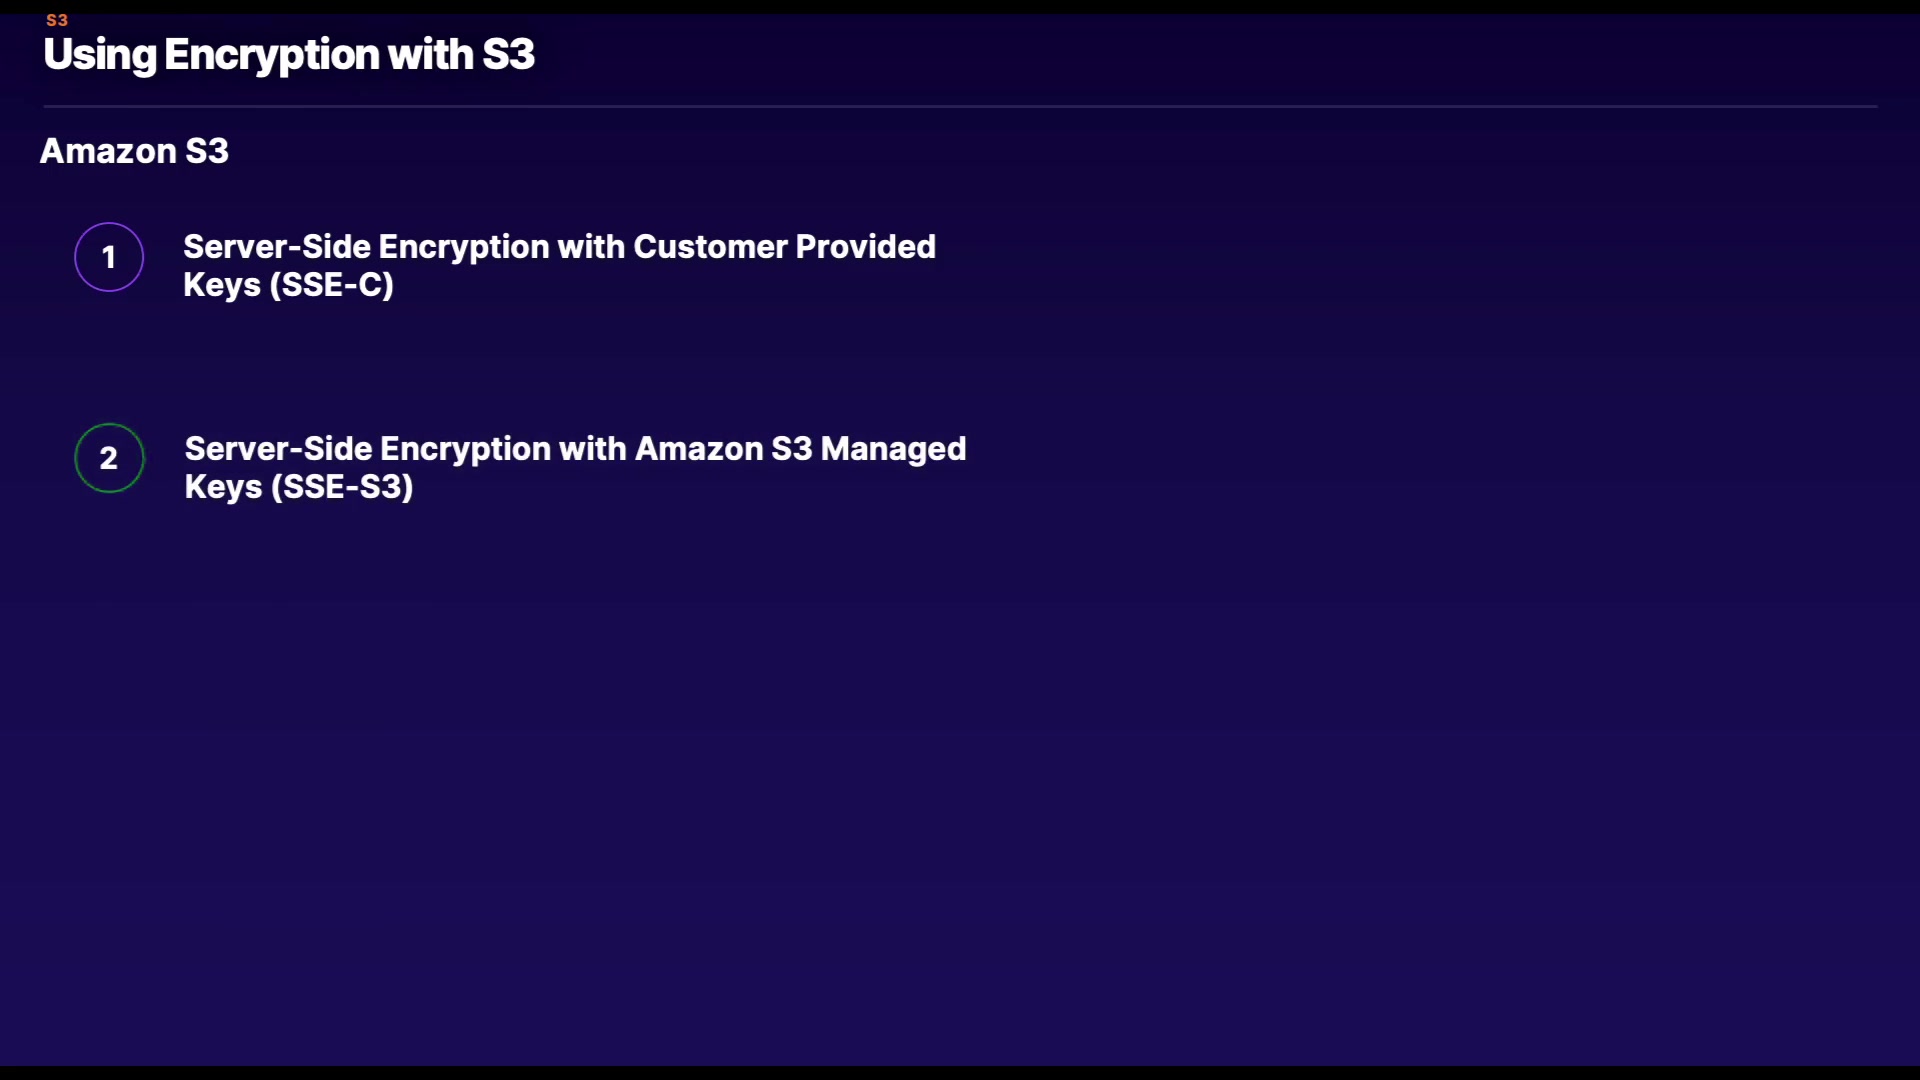Click the green circle numbered 2

(x=109, y=458)
